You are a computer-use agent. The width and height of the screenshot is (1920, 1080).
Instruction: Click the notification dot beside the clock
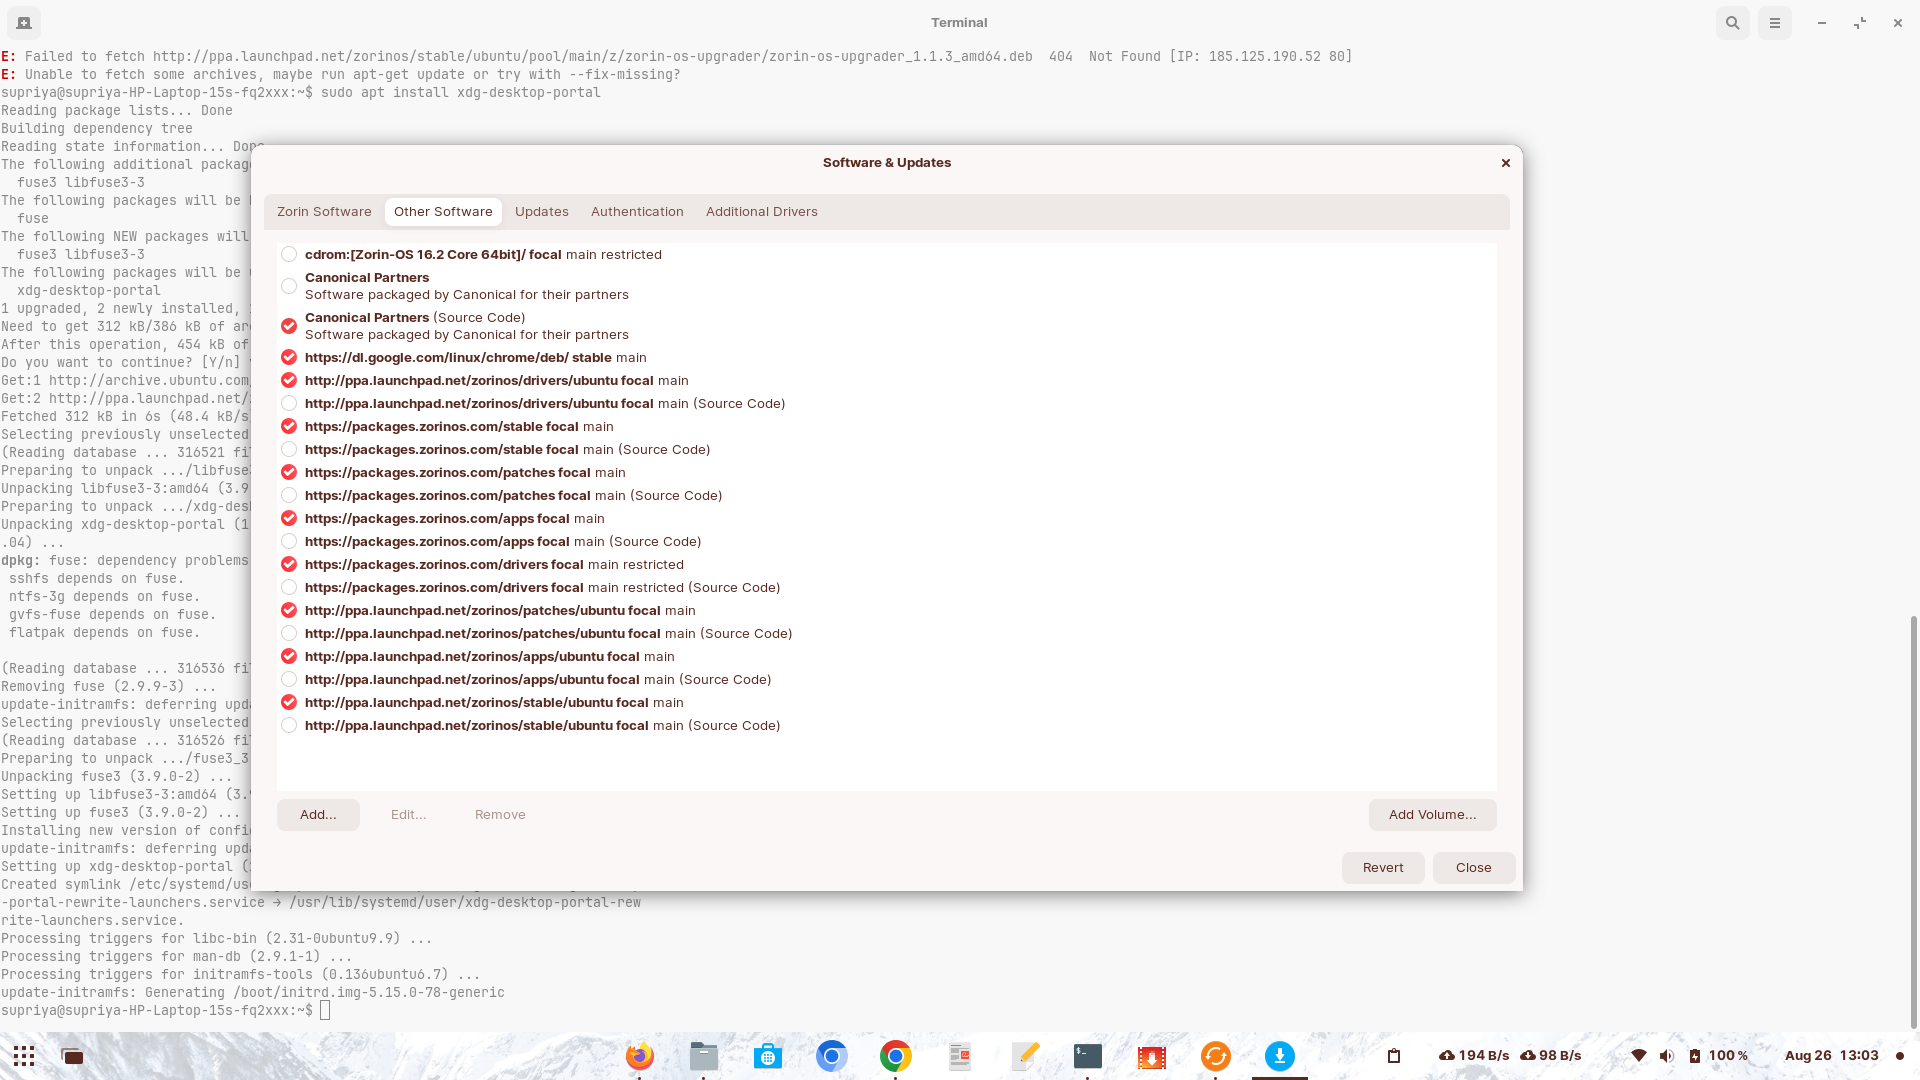[x=1900, y=1056]
